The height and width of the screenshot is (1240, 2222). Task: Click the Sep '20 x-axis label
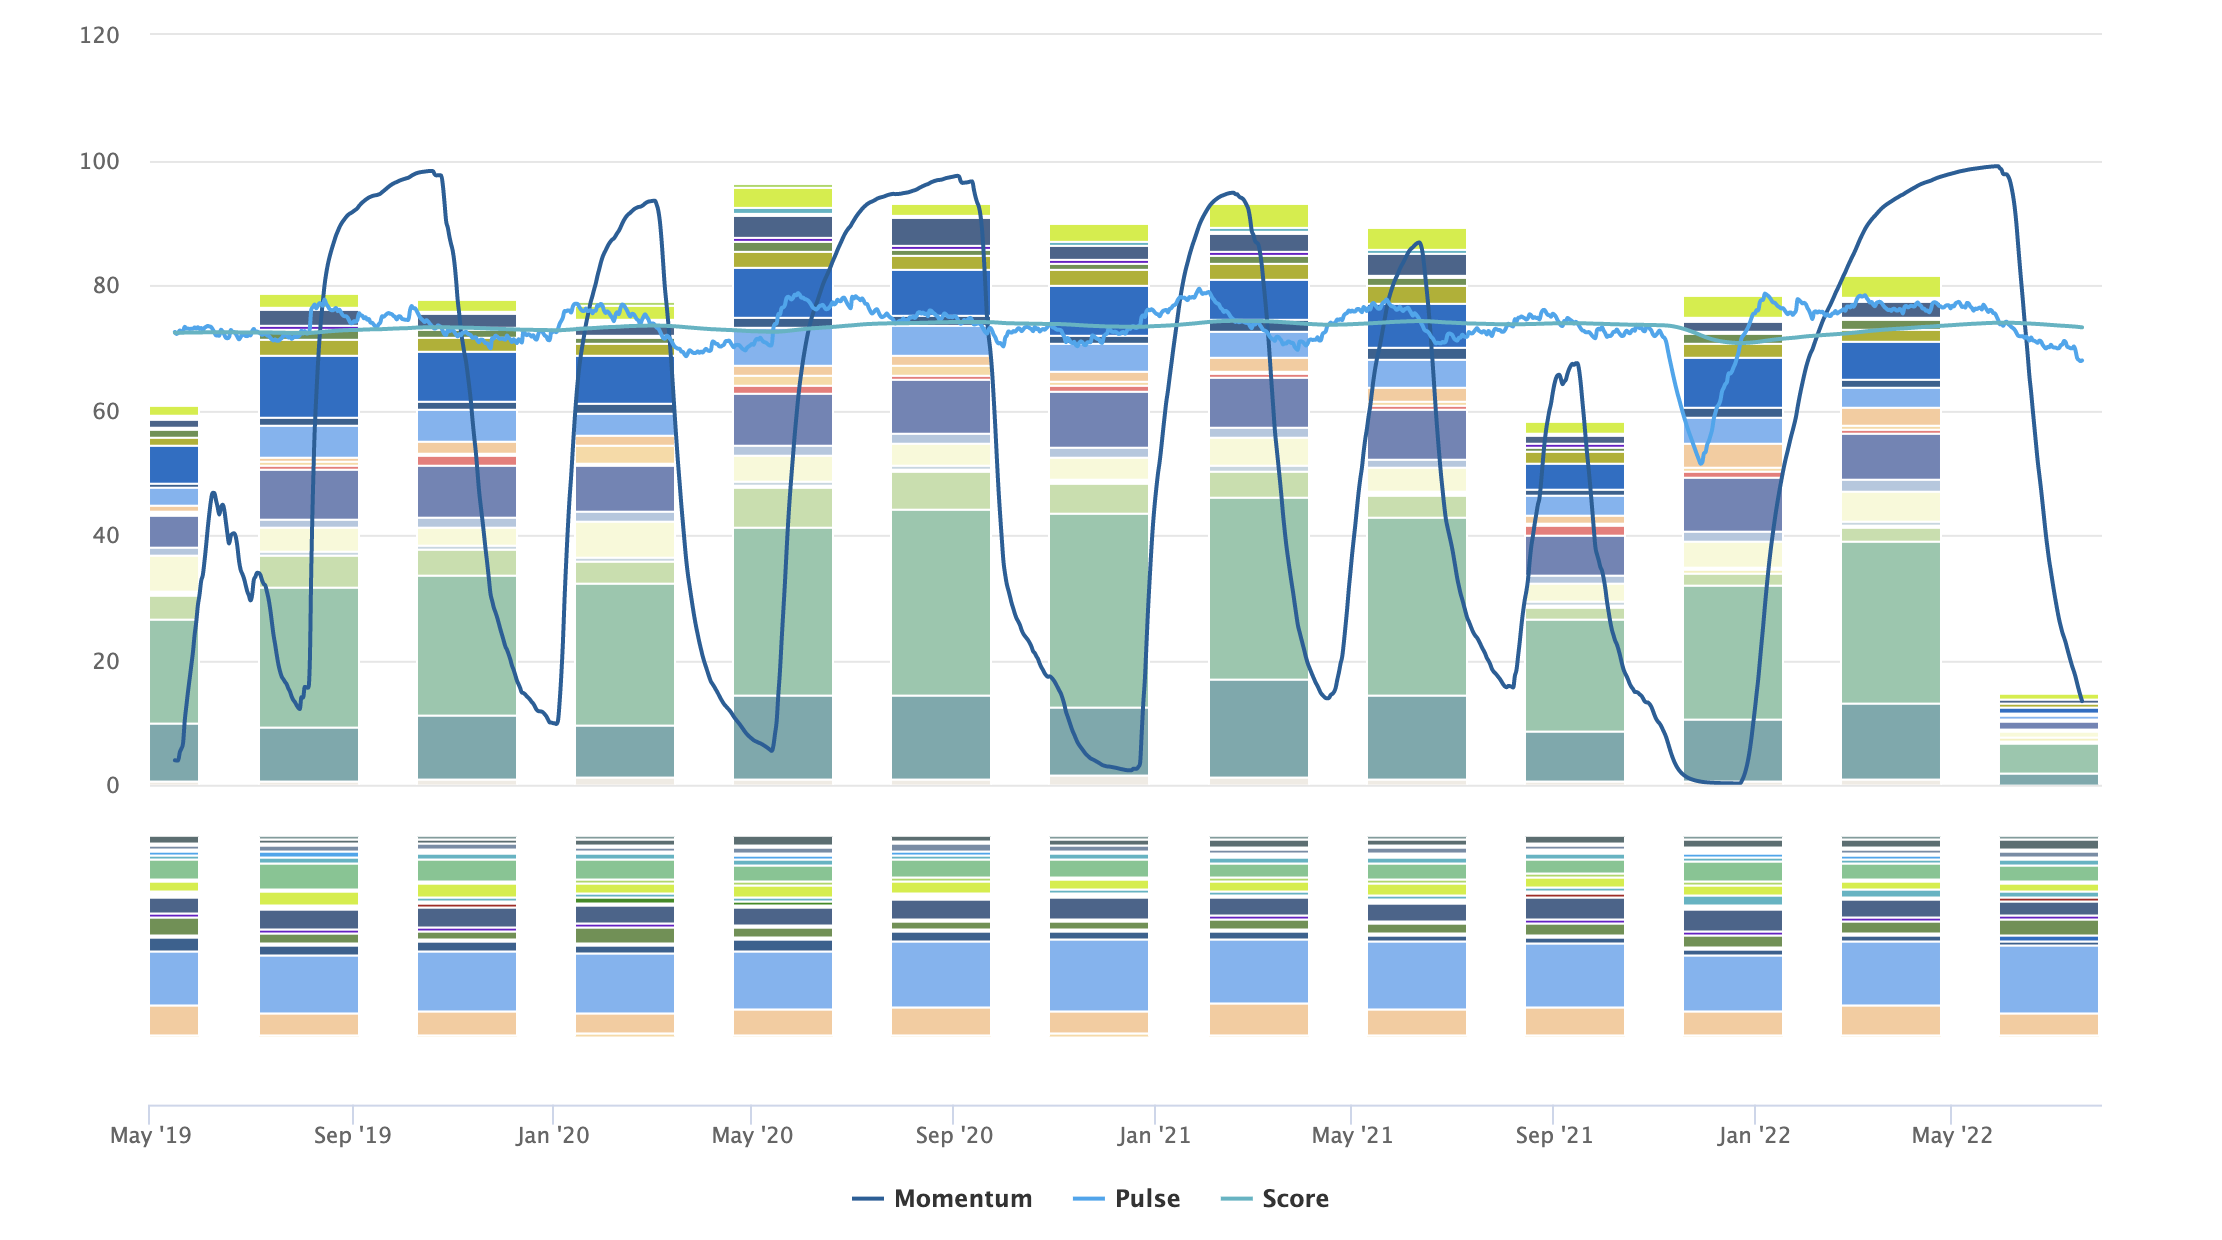(x=954, y=1135)
